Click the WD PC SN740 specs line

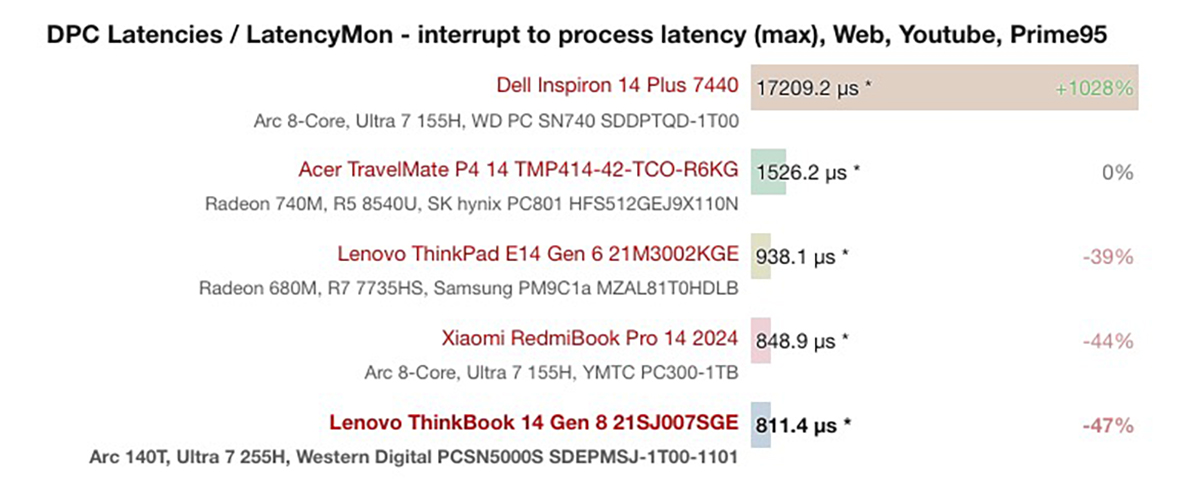point(495,120)
